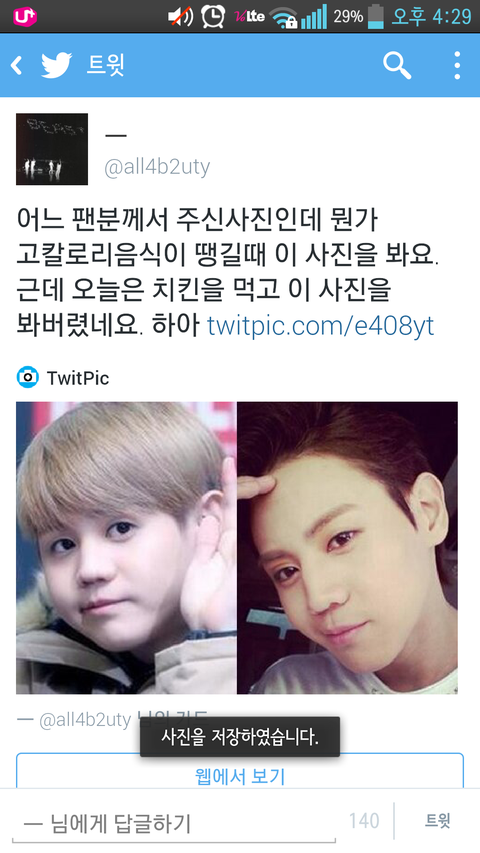The height and width of the screenshot is (853, 480).
Task: Tap the 사진을 저장하였습니다 toast message
Action: click(240, 737)
